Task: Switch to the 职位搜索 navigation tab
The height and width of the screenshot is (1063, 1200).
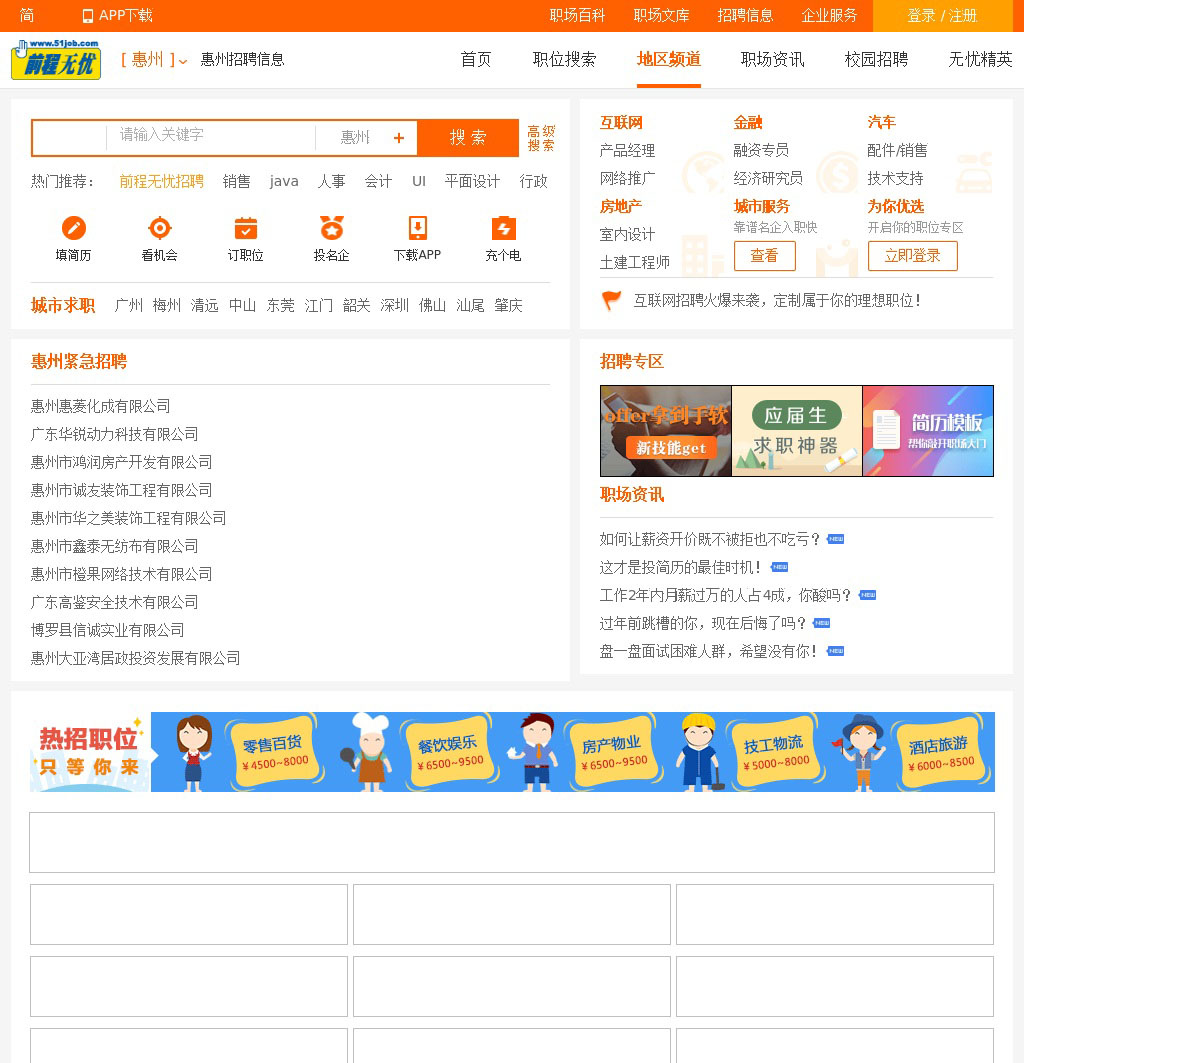Action: coord(564,60)
